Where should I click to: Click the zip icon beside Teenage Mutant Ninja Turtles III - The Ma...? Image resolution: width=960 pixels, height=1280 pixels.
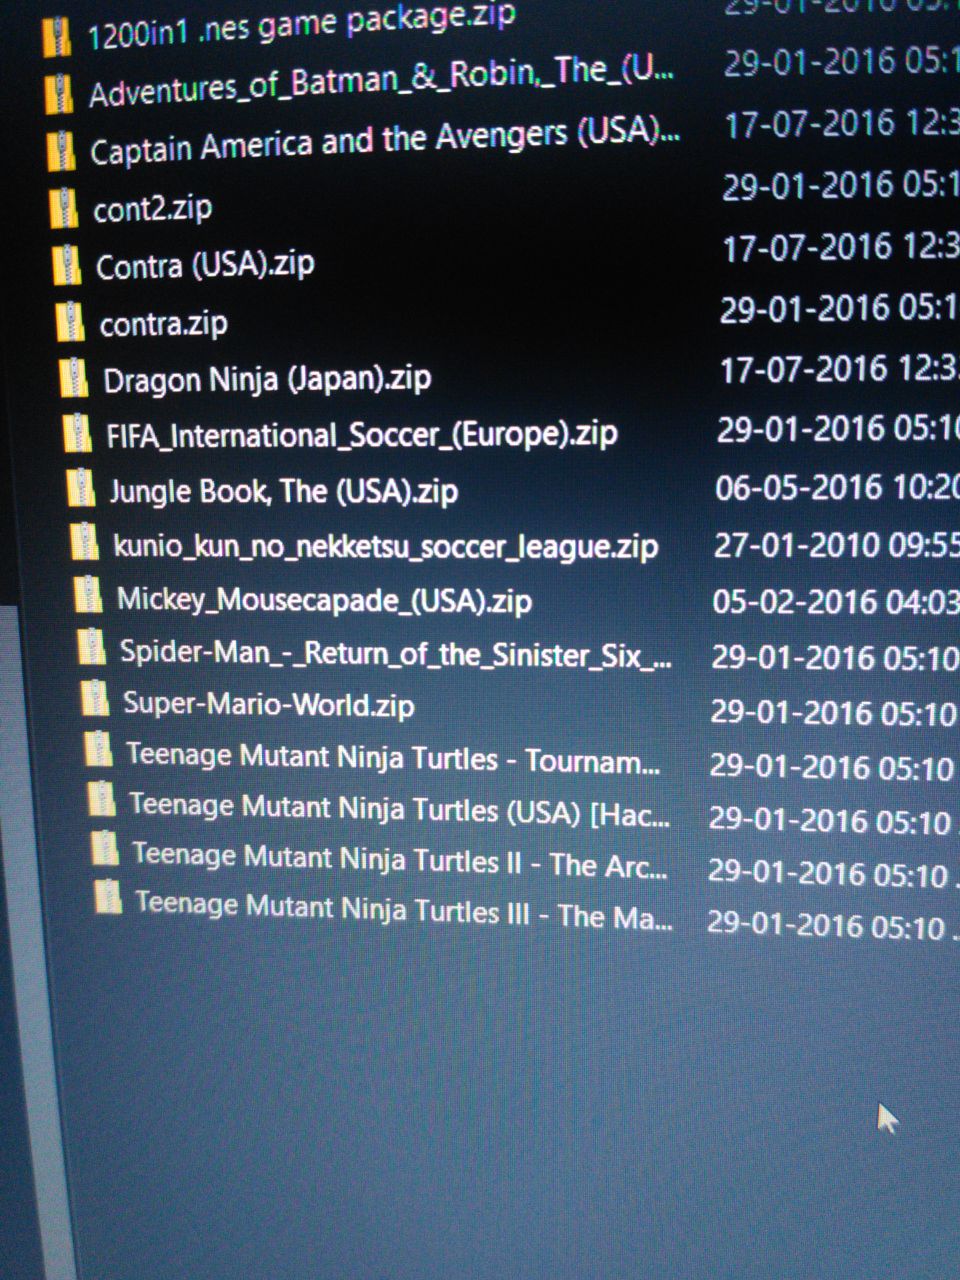coord(107,898)
